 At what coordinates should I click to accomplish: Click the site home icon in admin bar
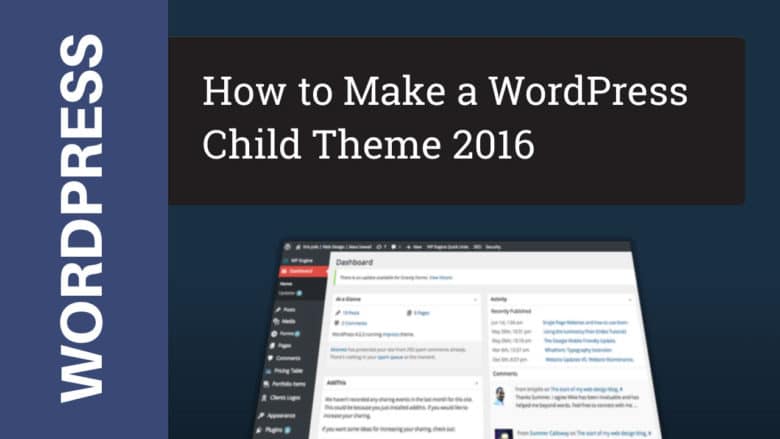point(298,247)
